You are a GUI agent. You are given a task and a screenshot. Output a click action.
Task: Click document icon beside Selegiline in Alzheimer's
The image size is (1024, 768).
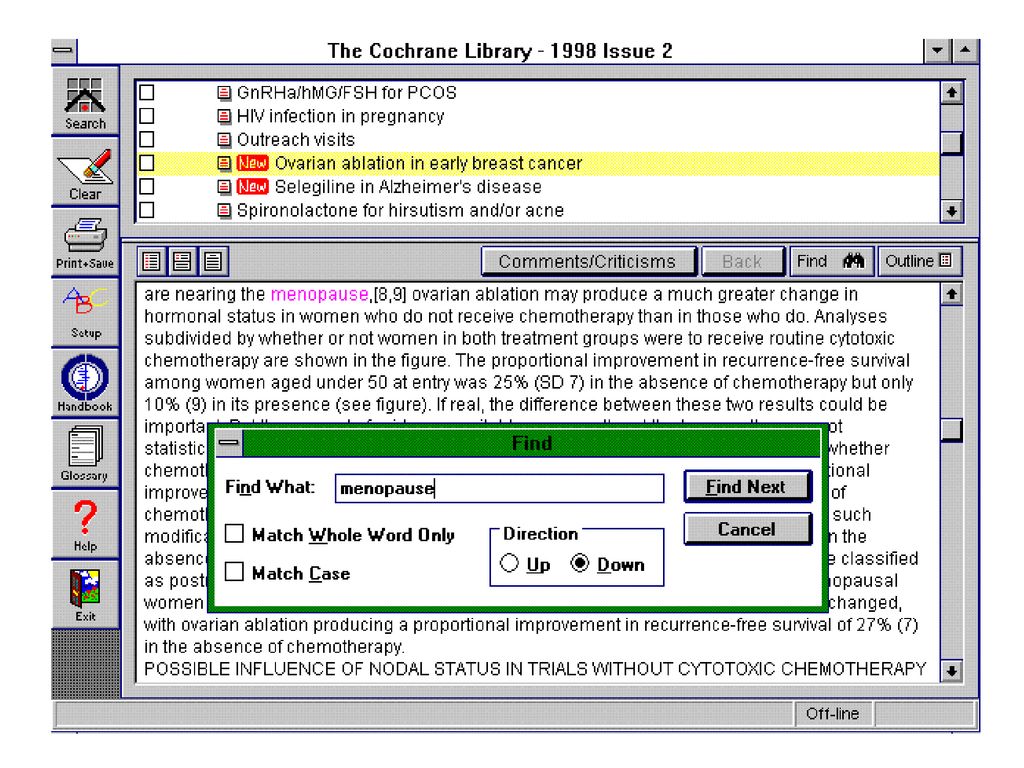coord(224,187)
